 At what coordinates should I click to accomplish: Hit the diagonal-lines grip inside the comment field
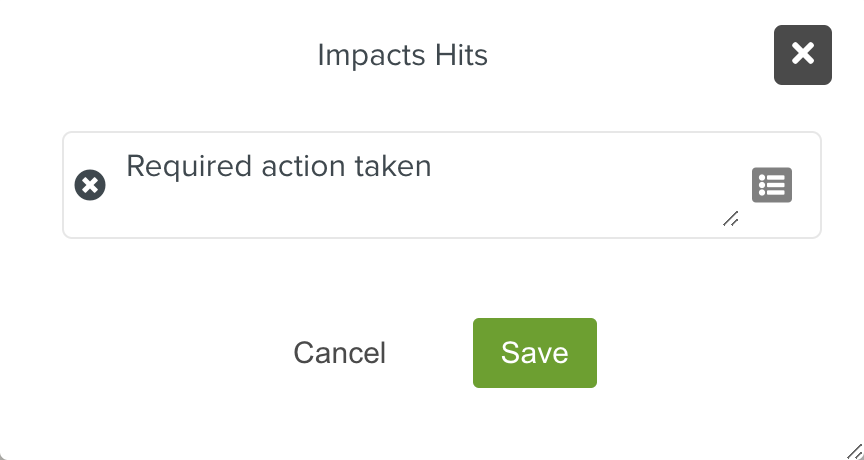(730, 219)
